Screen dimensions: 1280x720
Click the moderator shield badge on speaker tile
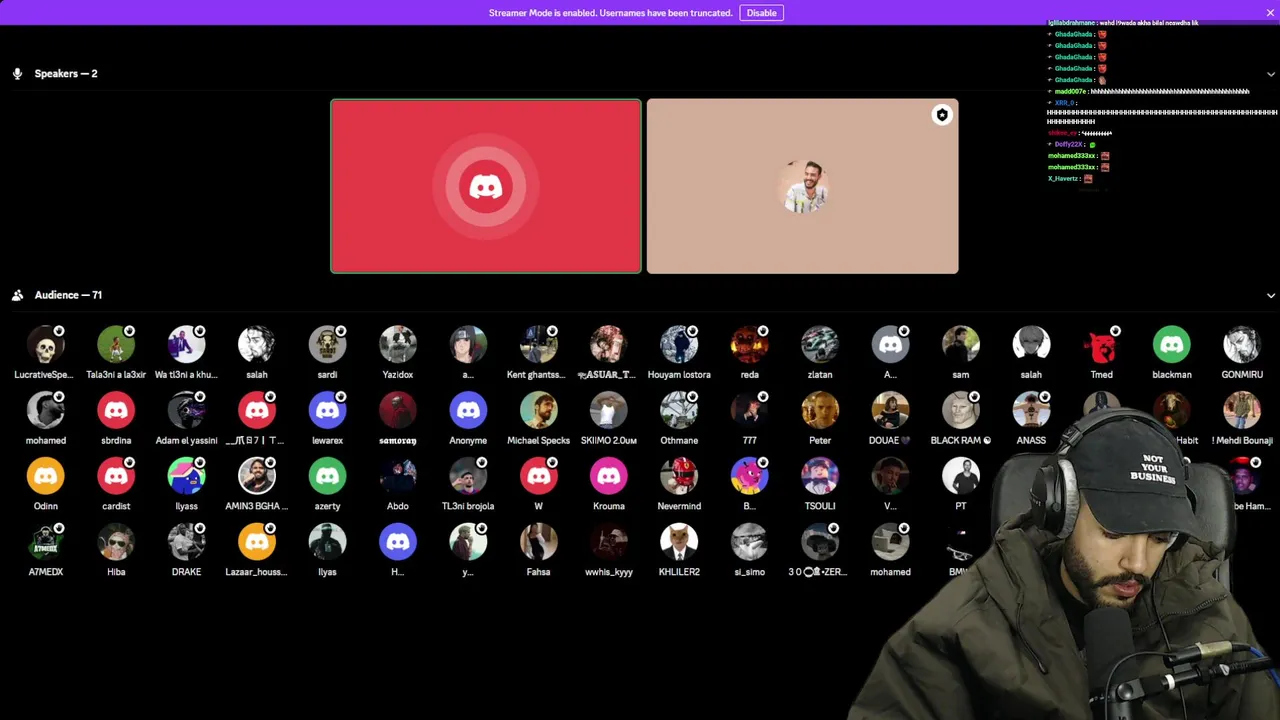click(941, 115)
